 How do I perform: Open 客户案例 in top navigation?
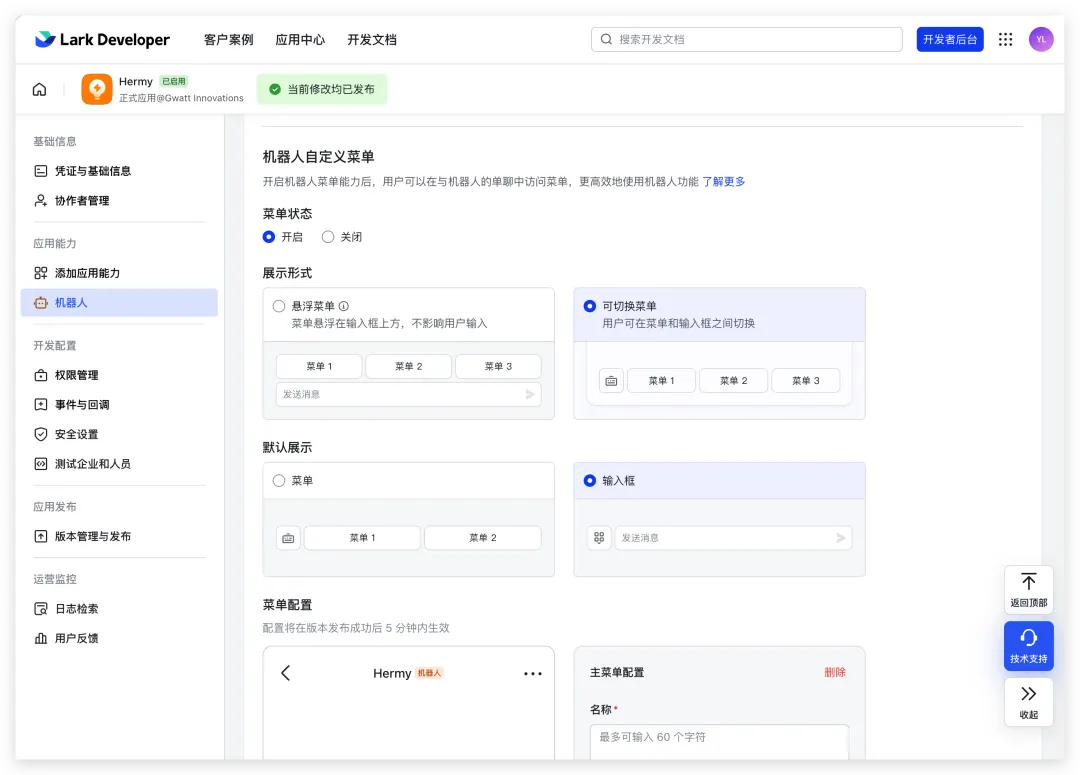pos(229,39)
